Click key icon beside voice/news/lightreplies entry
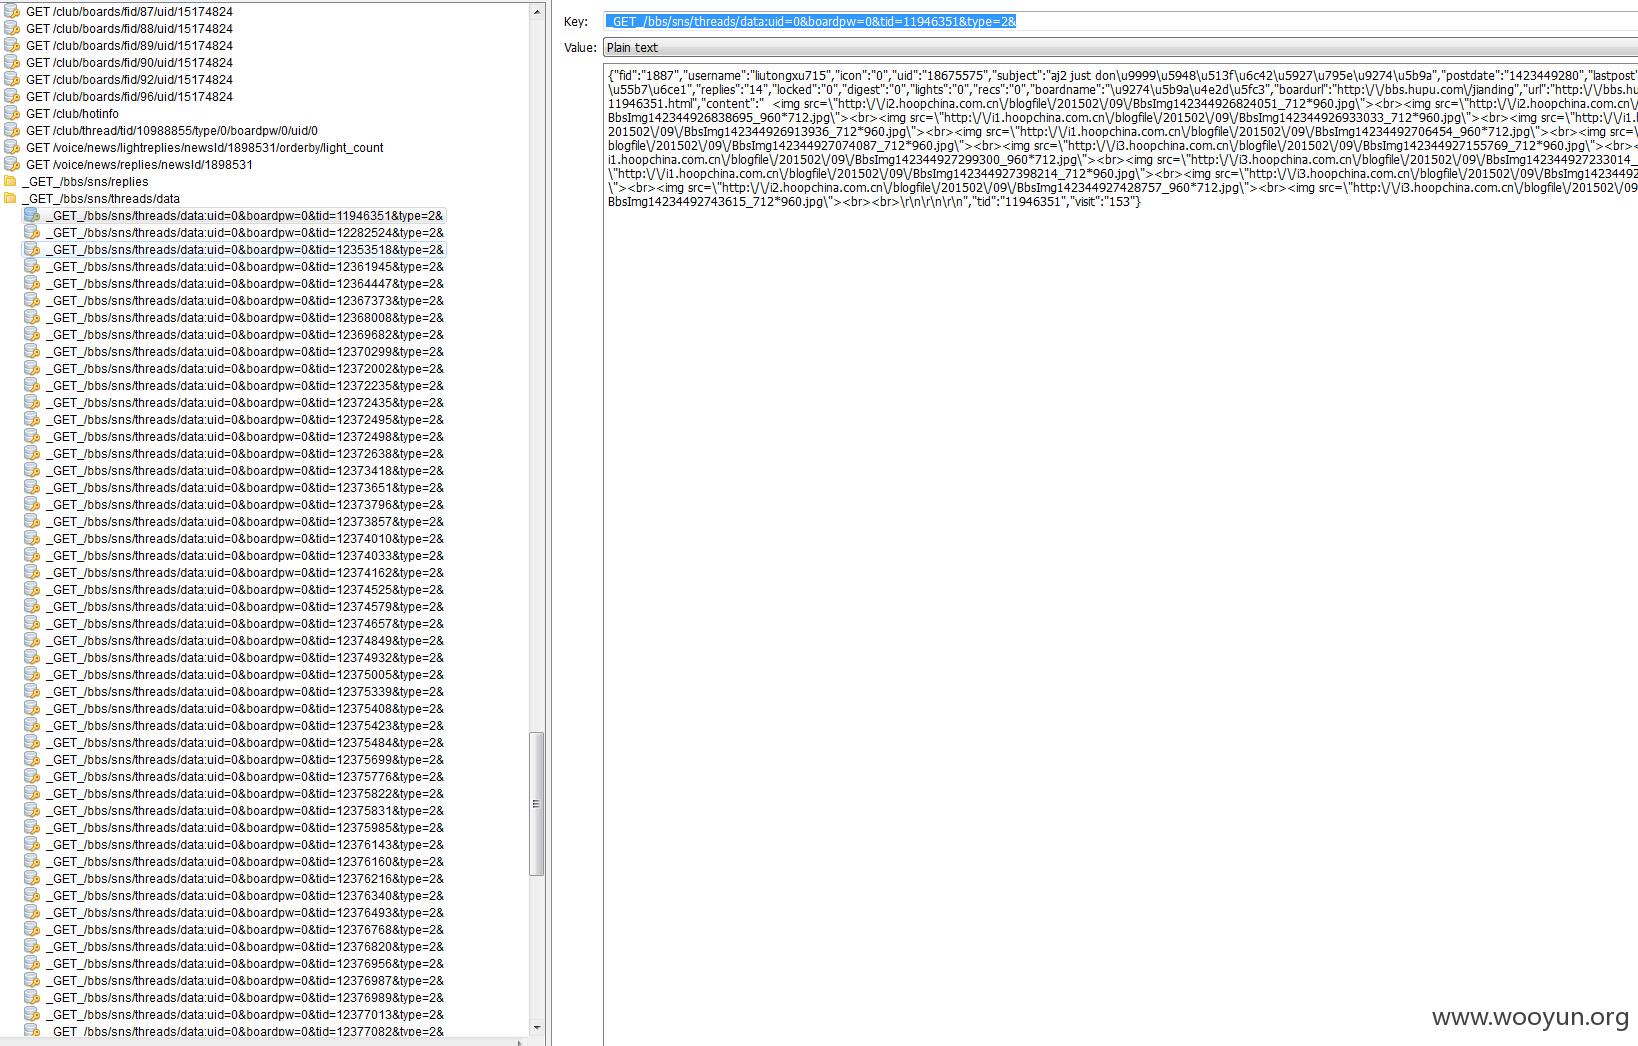 pos(12,147)
